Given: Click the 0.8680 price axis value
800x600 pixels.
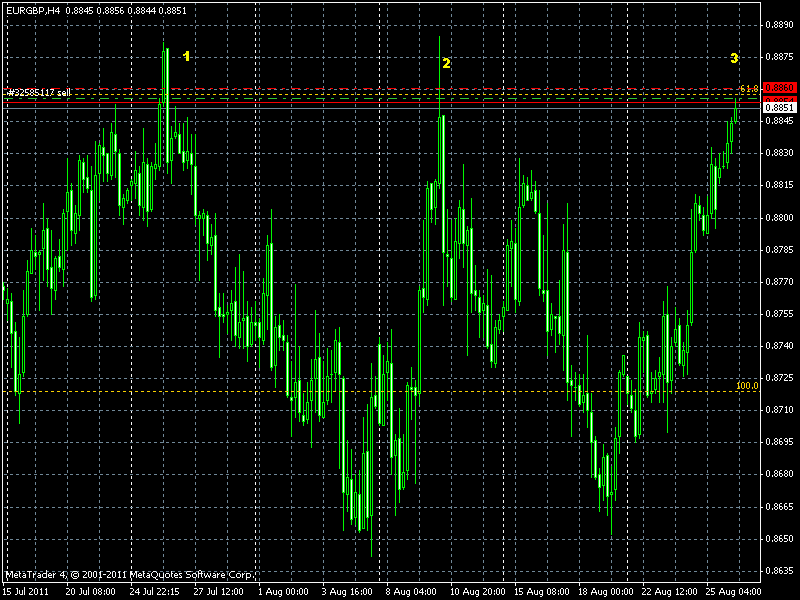Looking at the screenshot, I should pos(780,474).
